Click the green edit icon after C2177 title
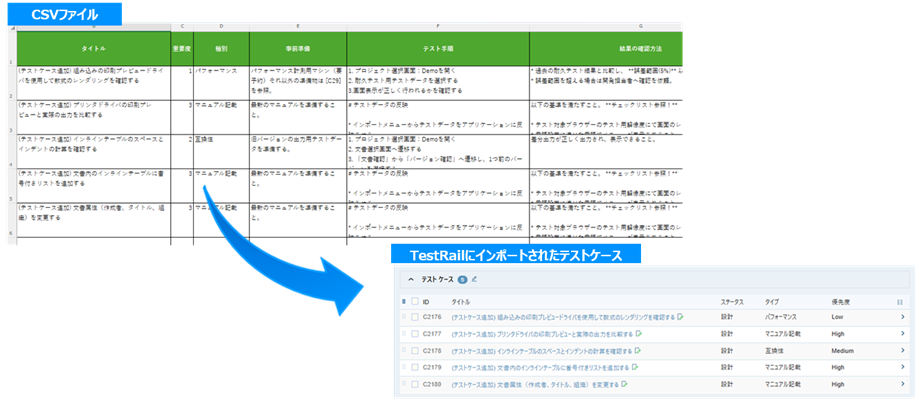 coord(637,334)
